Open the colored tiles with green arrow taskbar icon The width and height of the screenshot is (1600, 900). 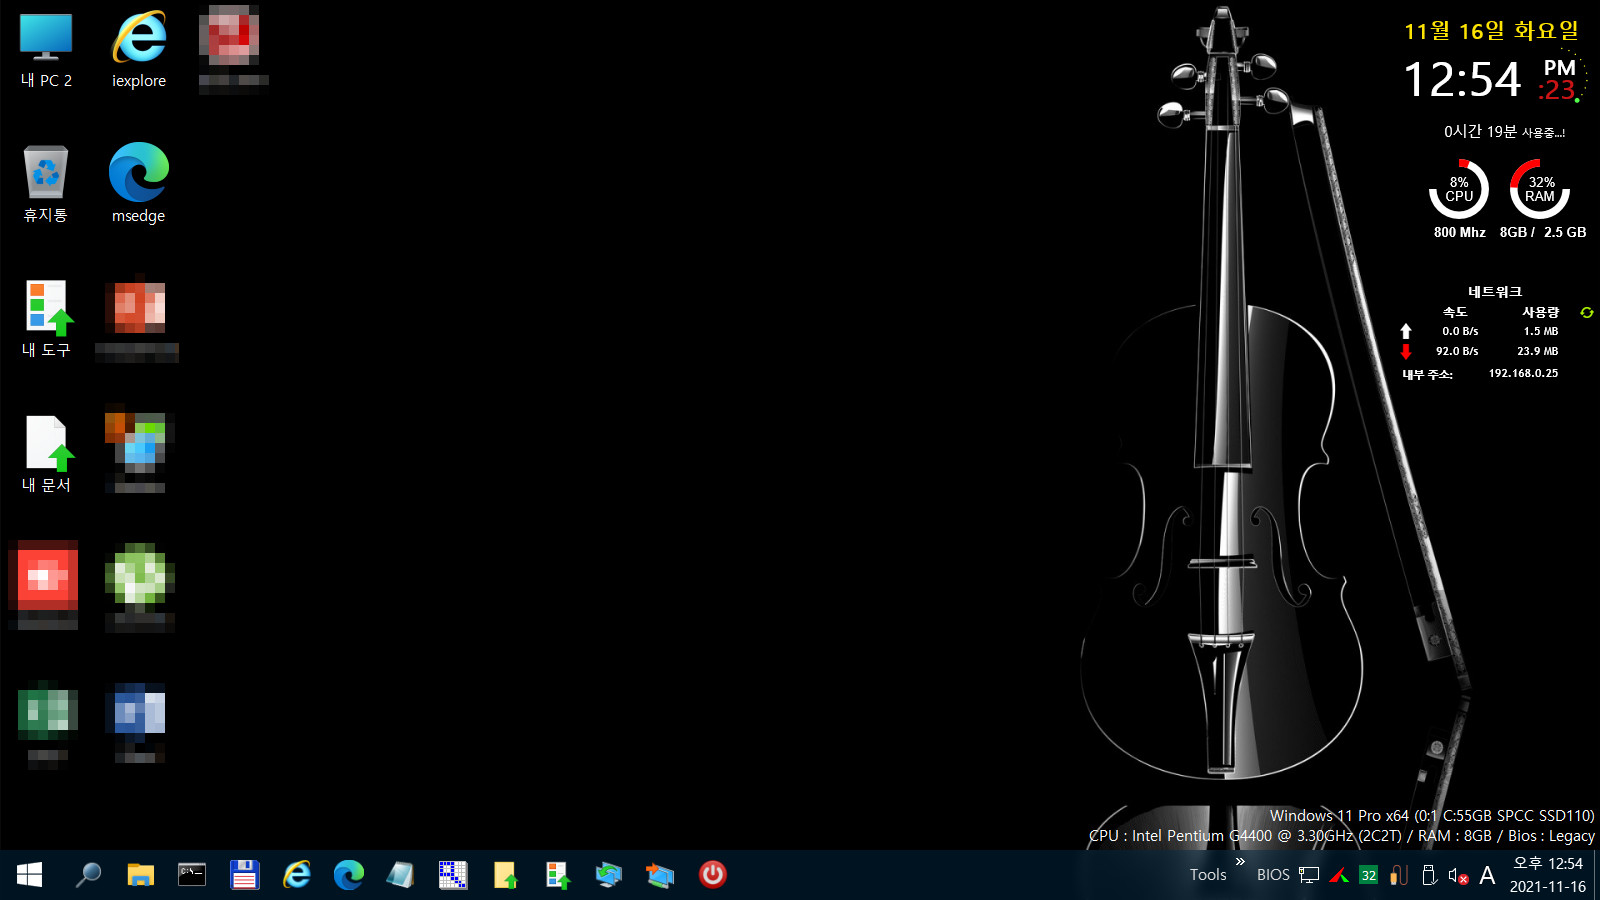click(557, 875)
